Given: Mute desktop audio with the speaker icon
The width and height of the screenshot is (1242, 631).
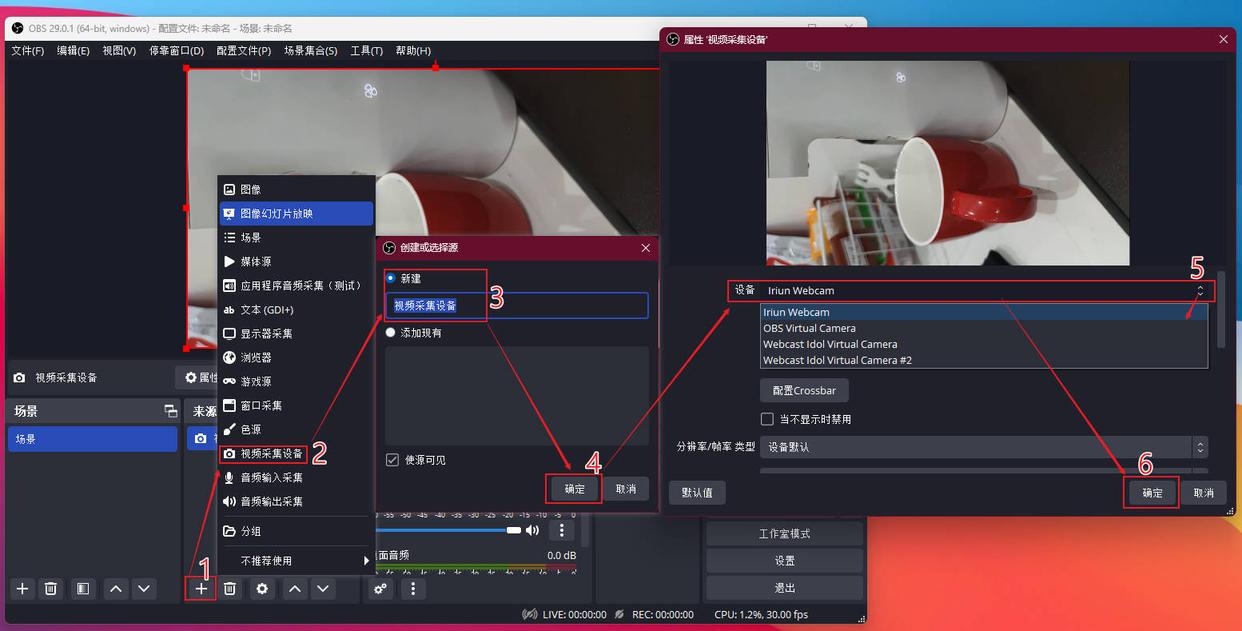Looking at the screenshot, I should (533, 530).
